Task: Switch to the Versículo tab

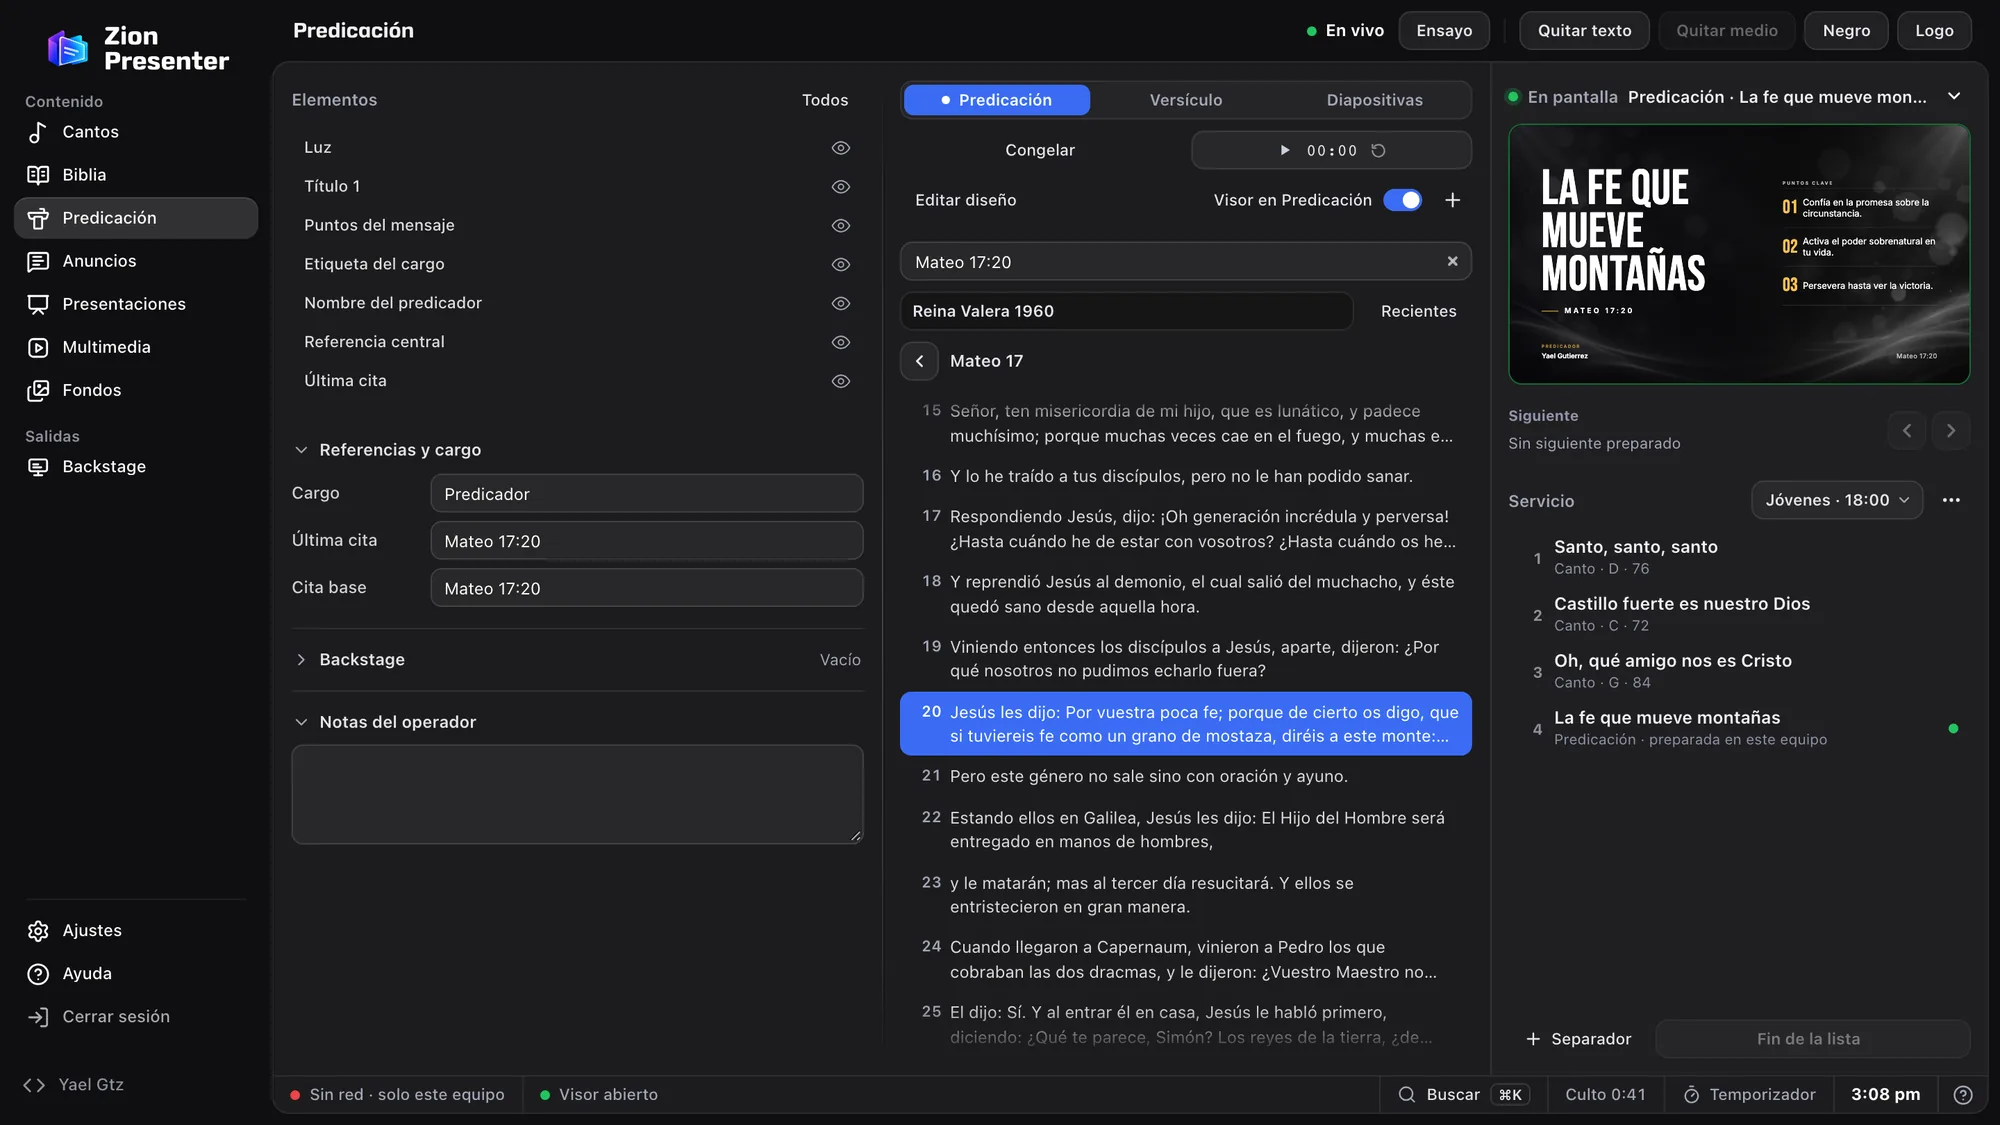Action: [x=1186, y=100]
